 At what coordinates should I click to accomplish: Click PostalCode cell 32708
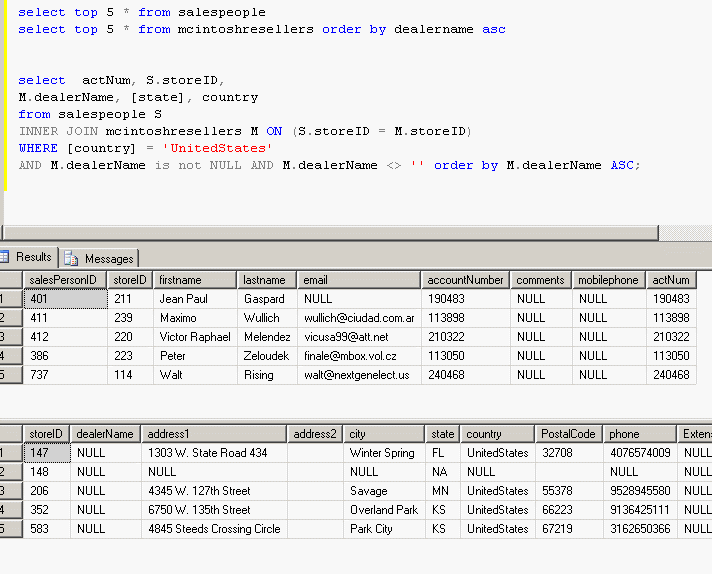(569, 453)
